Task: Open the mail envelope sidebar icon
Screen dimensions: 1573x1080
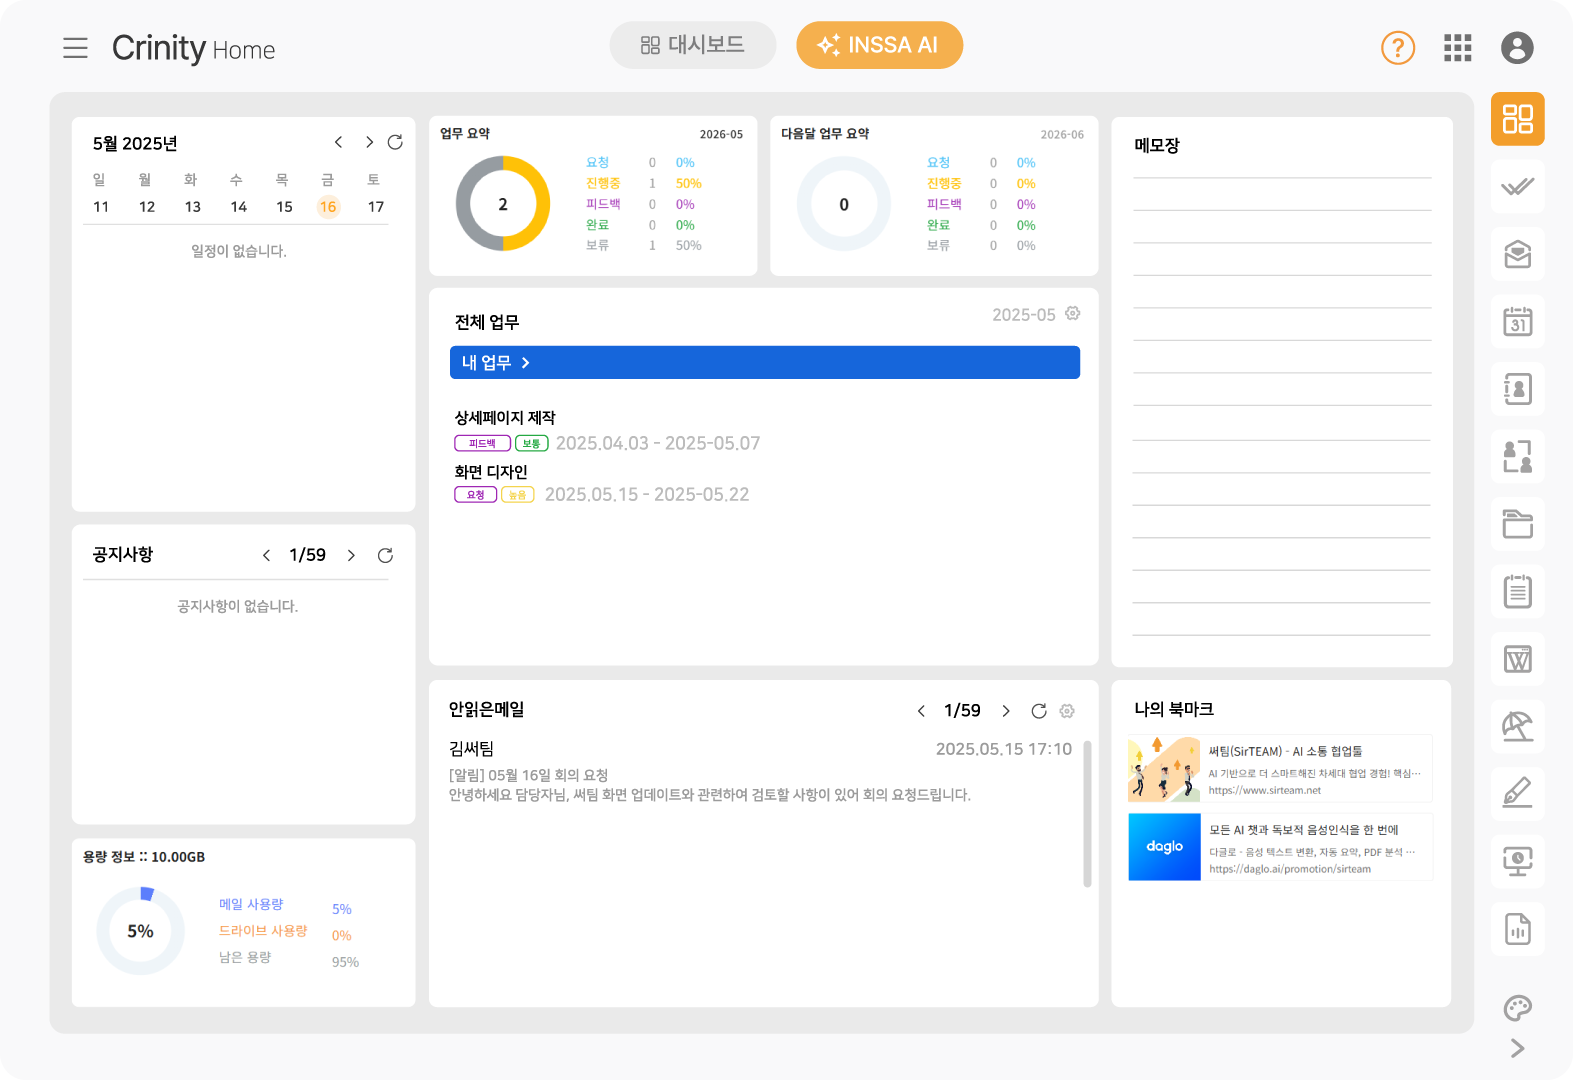Action: coord(1517,254)
